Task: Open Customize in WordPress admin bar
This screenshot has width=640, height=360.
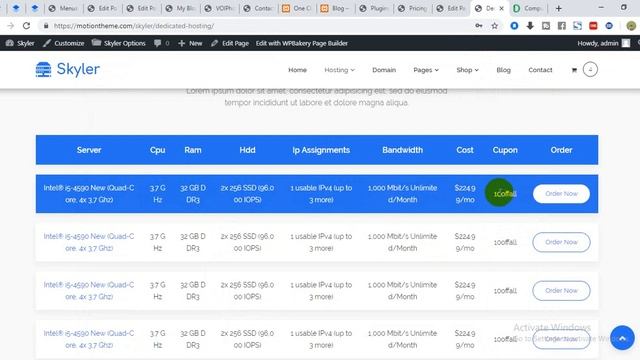Action: pyautogui.click(x=64, y=43)
